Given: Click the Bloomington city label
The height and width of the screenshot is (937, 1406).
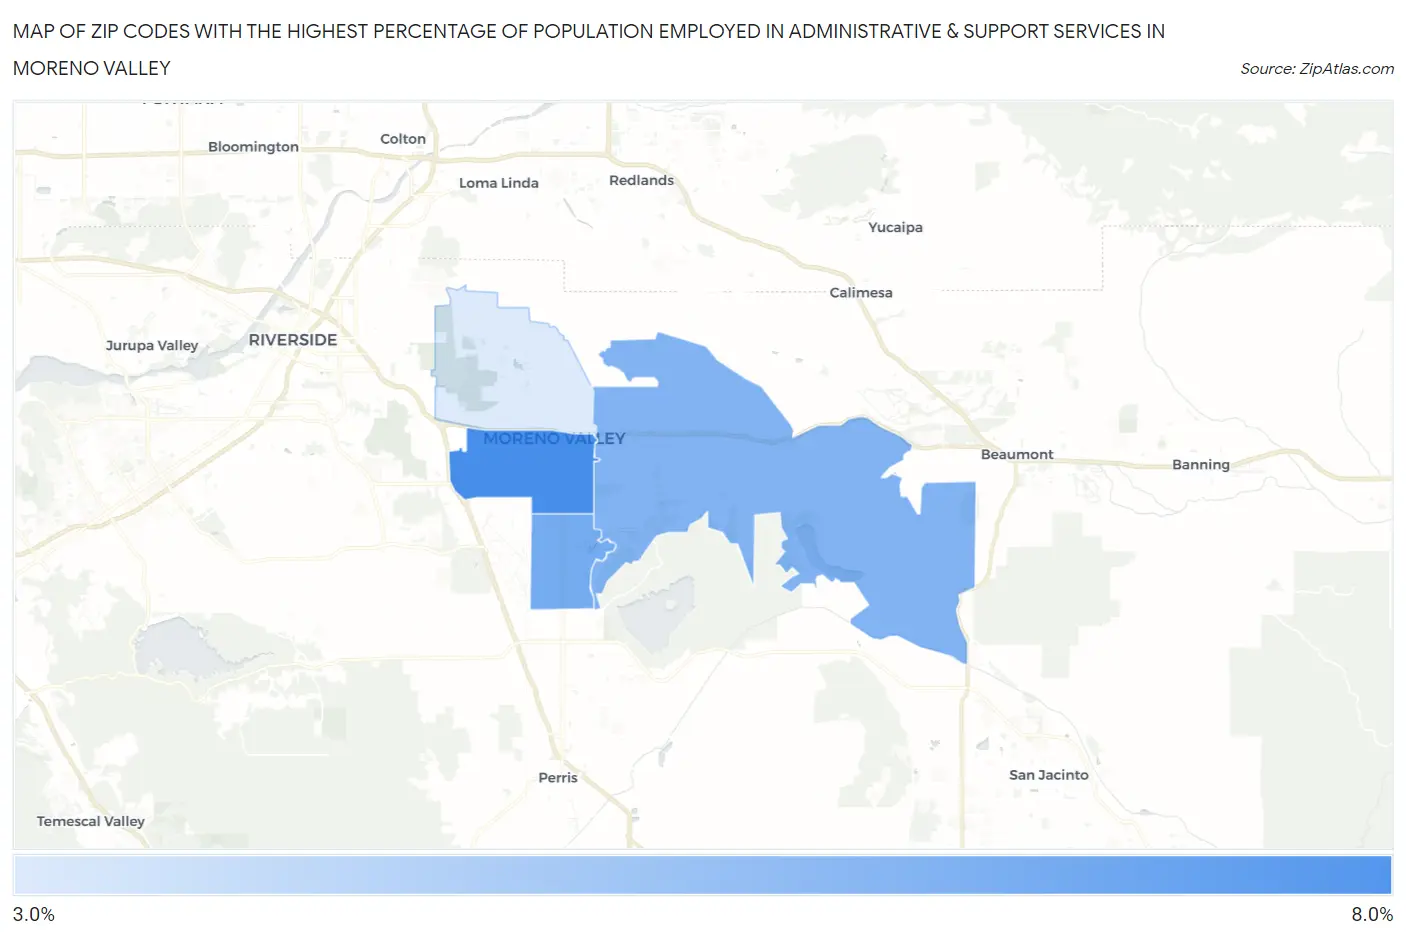Looking at the screenshot, I should [253, 146].
